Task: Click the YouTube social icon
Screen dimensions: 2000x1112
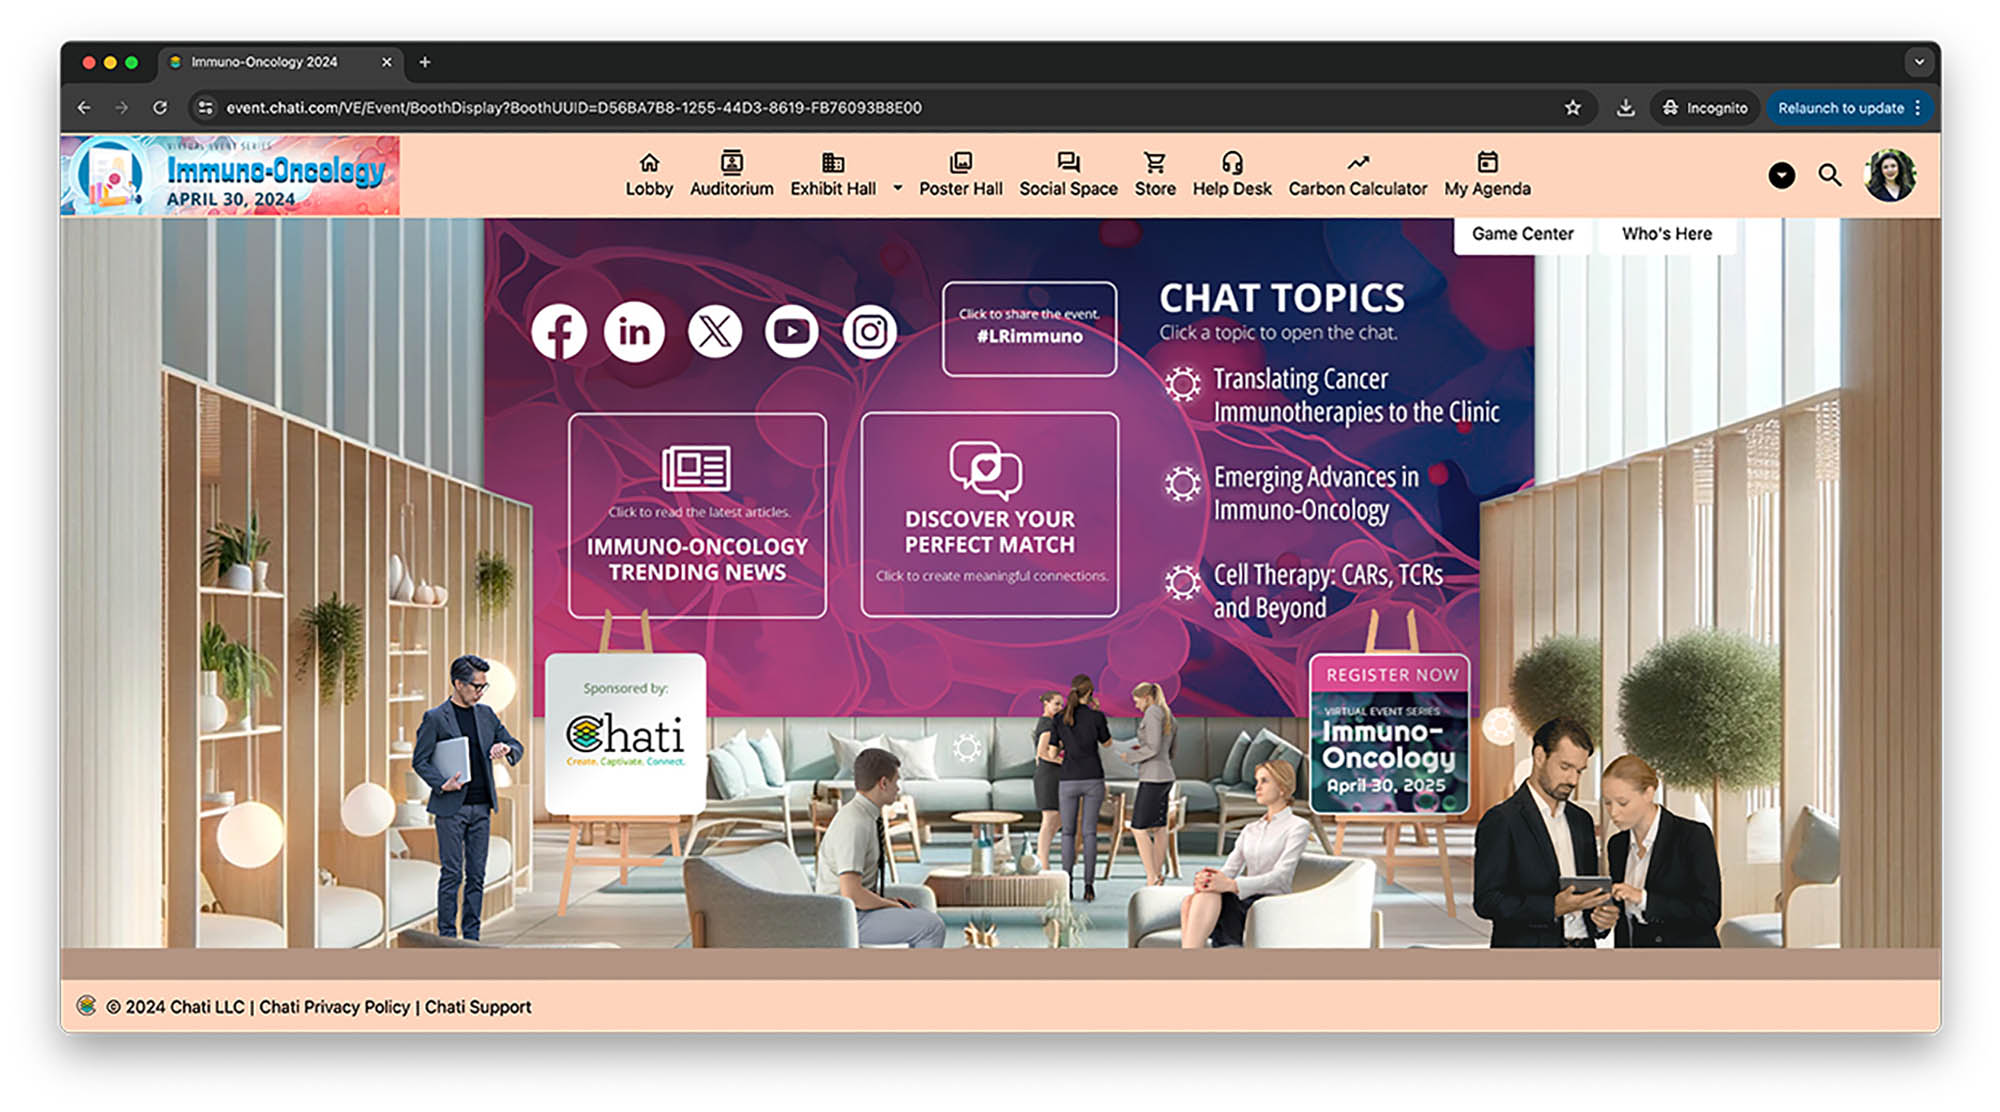Action: [x=791, y=332]
